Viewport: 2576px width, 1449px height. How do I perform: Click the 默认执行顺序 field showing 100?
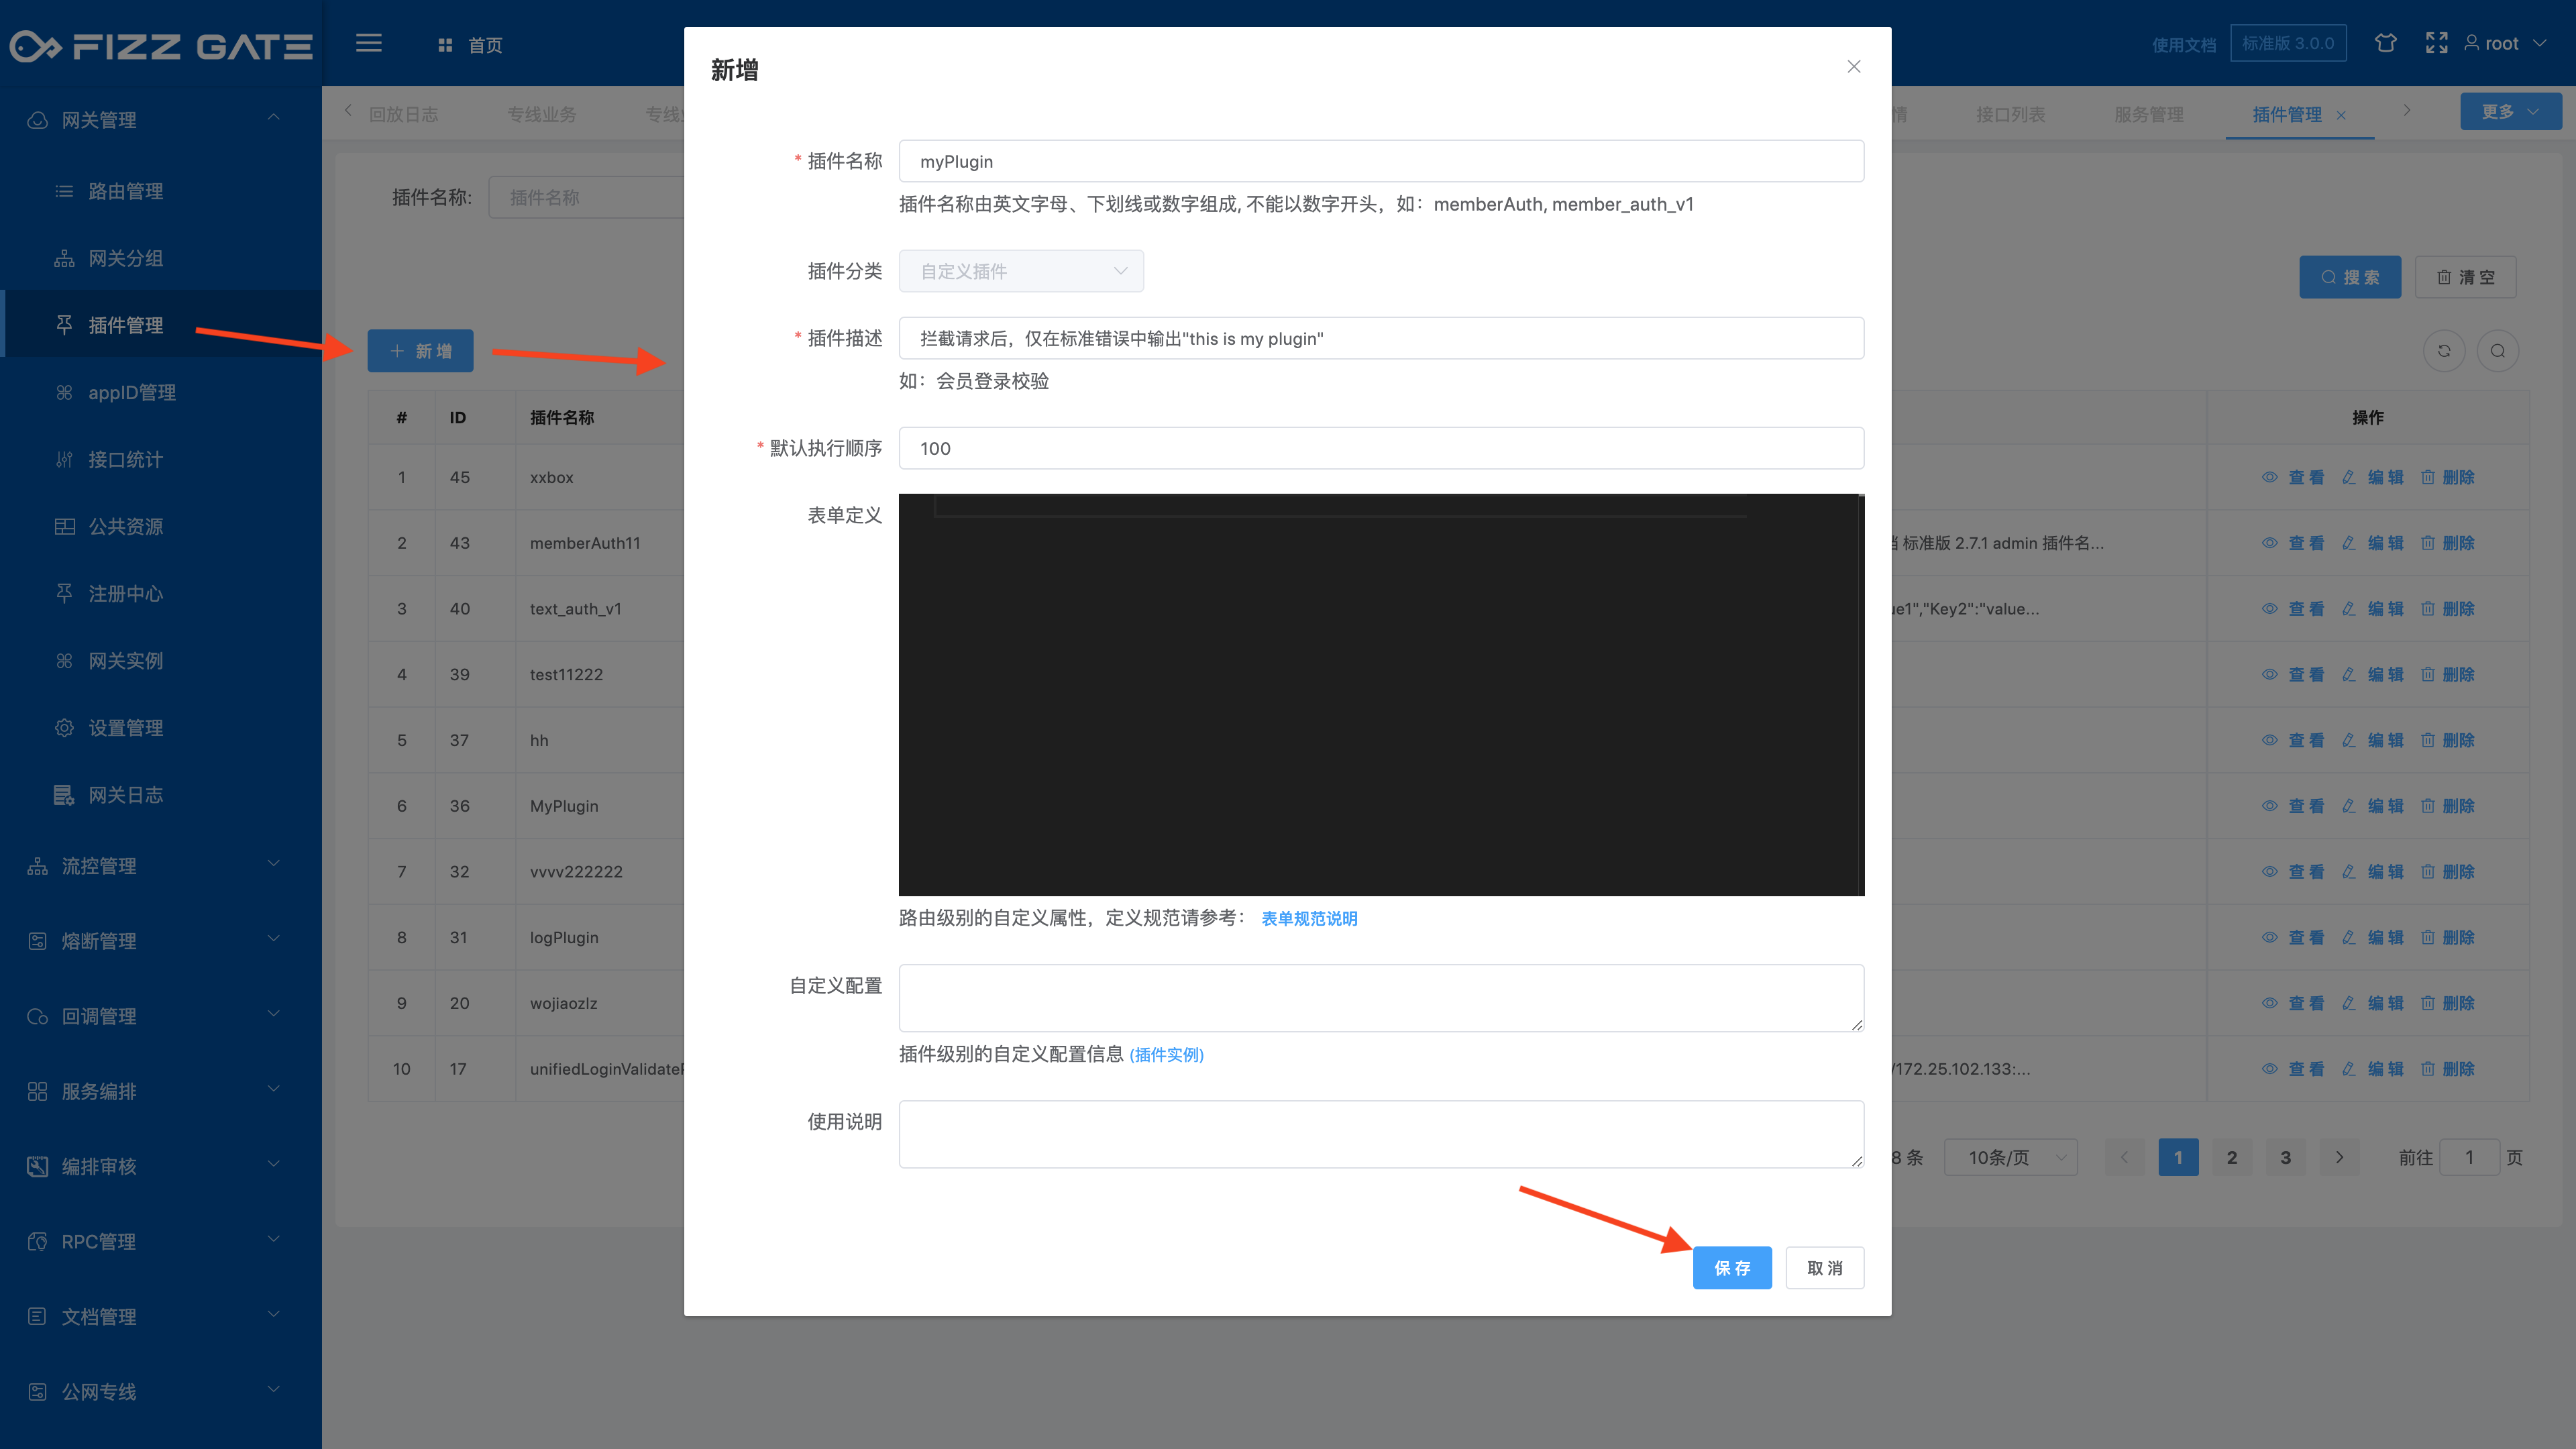click(1381, 448)
